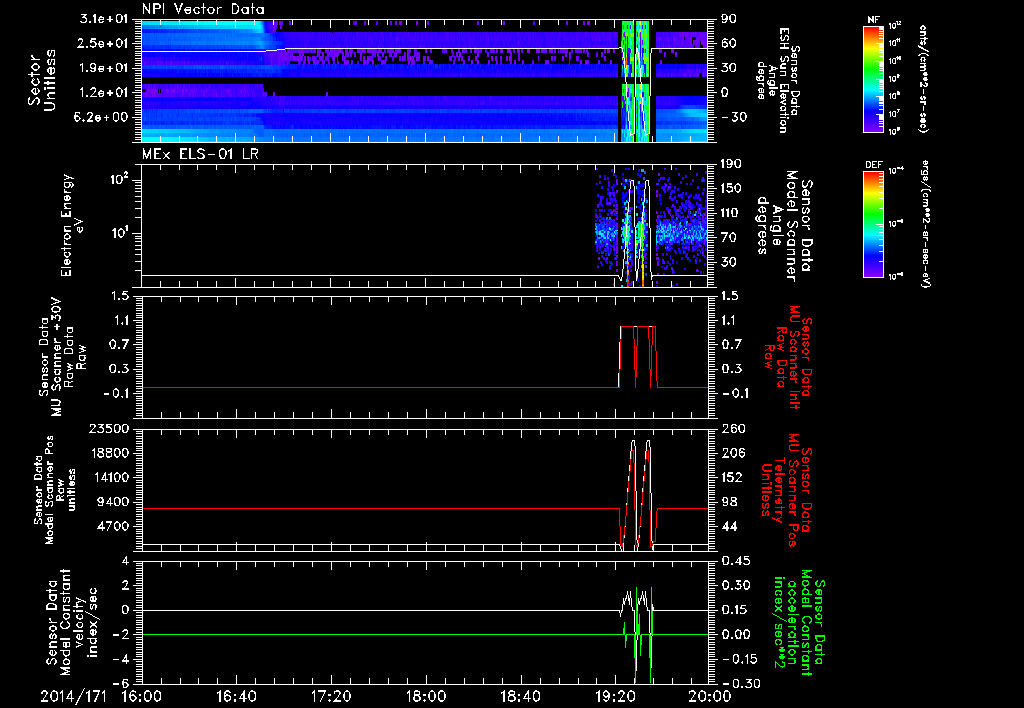The width and height of the screenshot is (1024, 708).
Task: Click the "cnts/(cm**2-sr-sec)" units label
Action: tap(923, 78)
